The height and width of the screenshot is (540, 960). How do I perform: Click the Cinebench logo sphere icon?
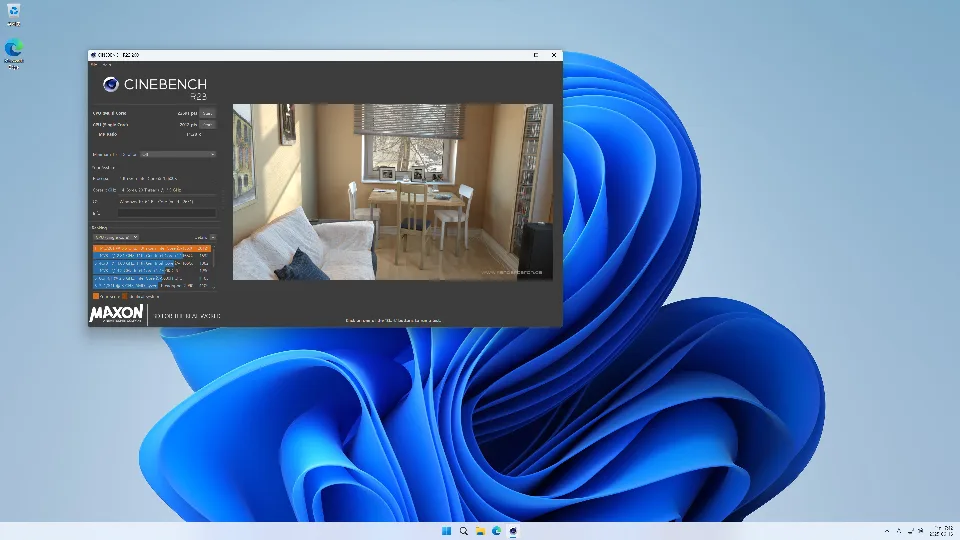(109, 85)
